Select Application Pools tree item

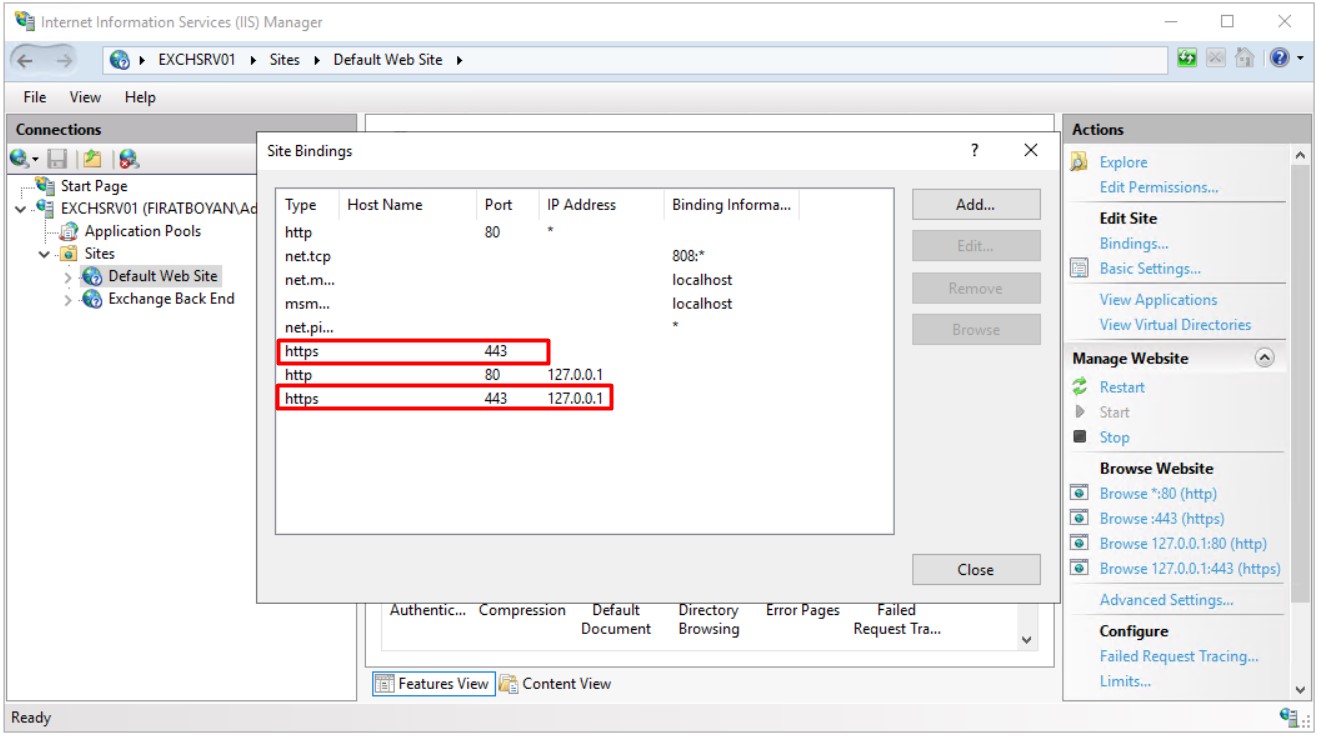click(142, 231)
